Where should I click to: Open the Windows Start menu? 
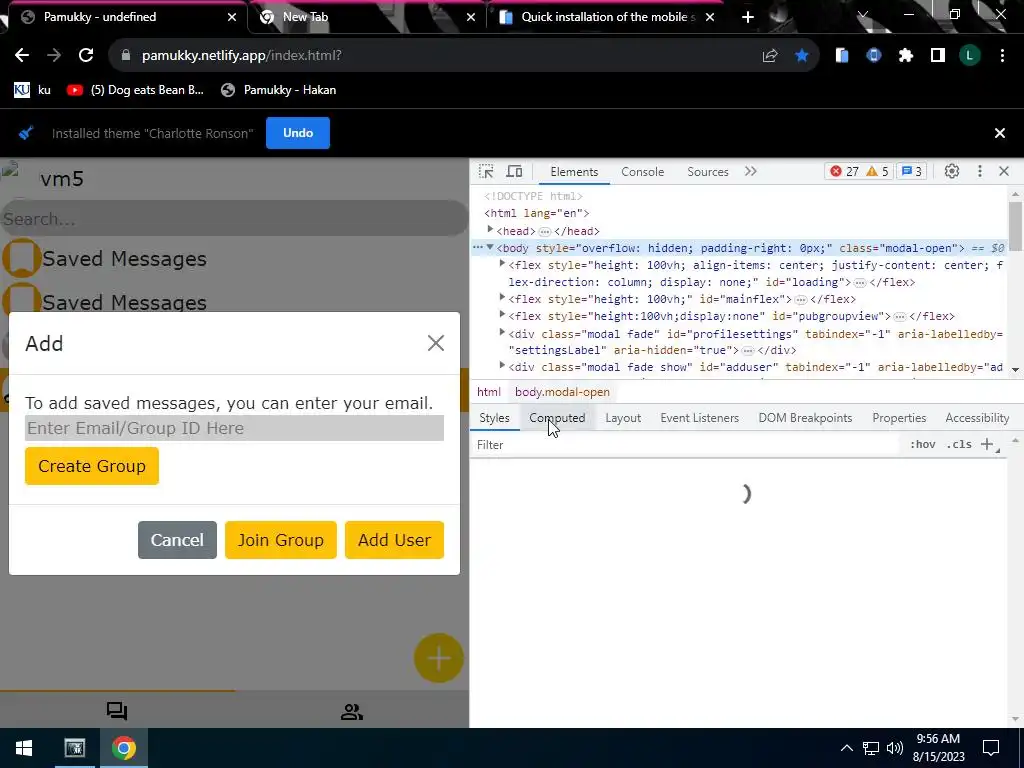[24, 748]
